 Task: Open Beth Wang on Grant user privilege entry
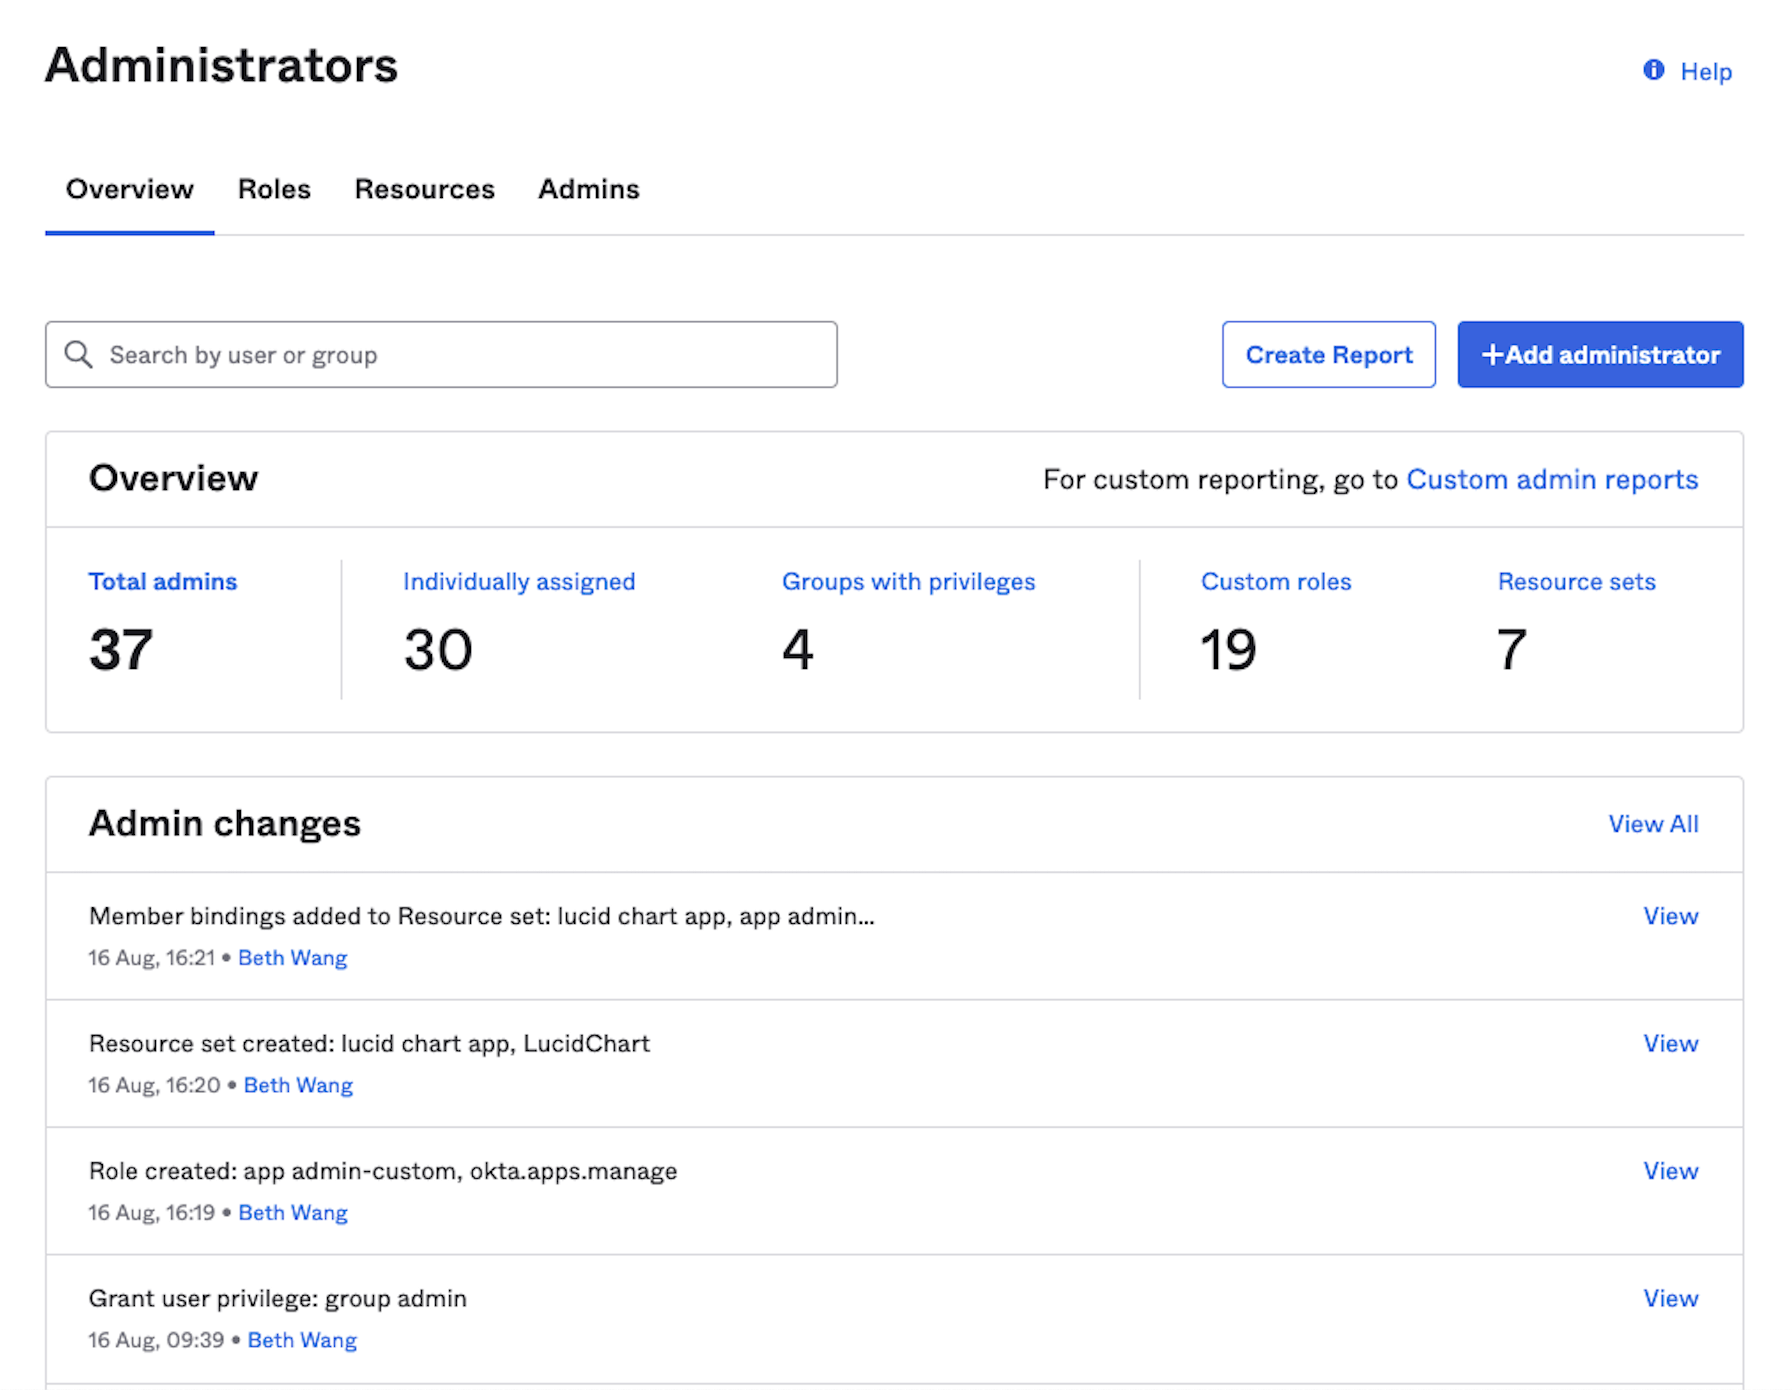click(302, 1340)
